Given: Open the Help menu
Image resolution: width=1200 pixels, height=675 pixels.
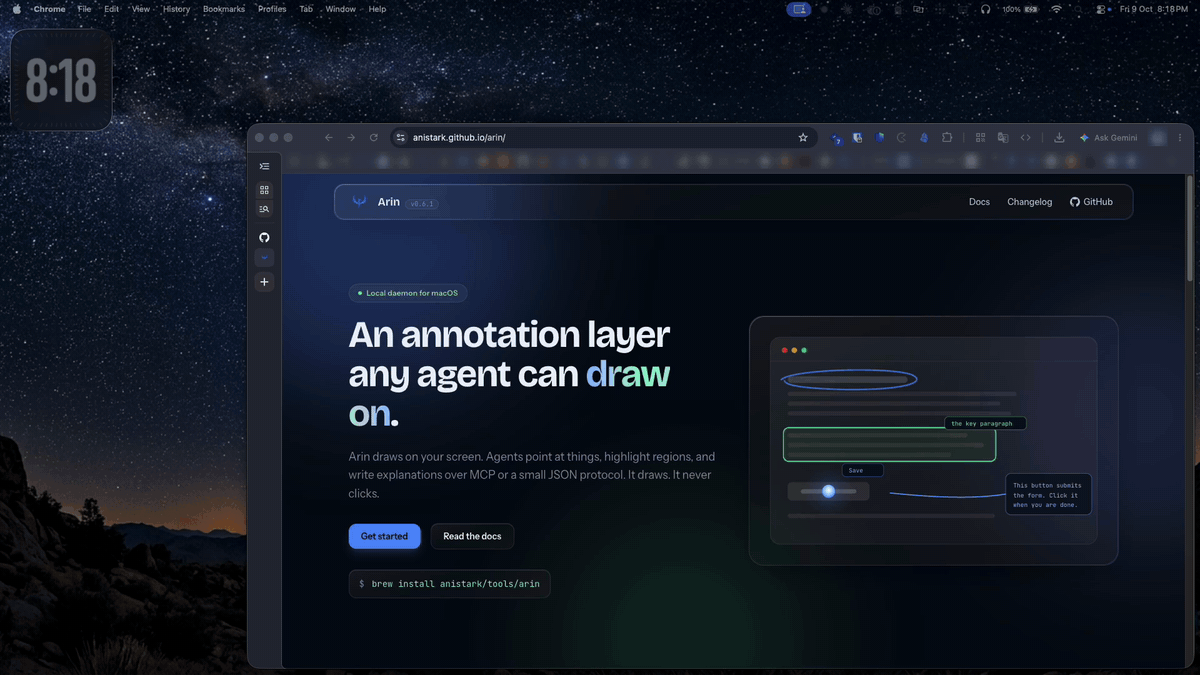Looking at the screenshot, I should point(377,9).
